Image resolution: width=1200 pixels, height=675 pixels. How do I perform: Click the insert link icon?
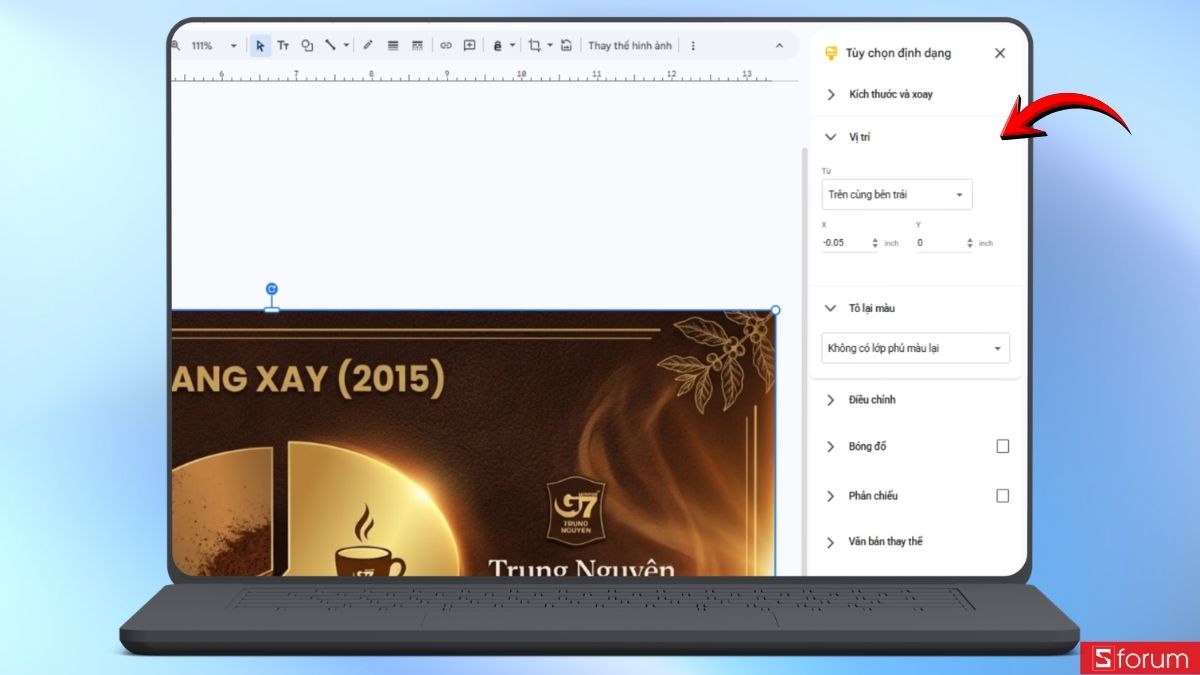446,45
